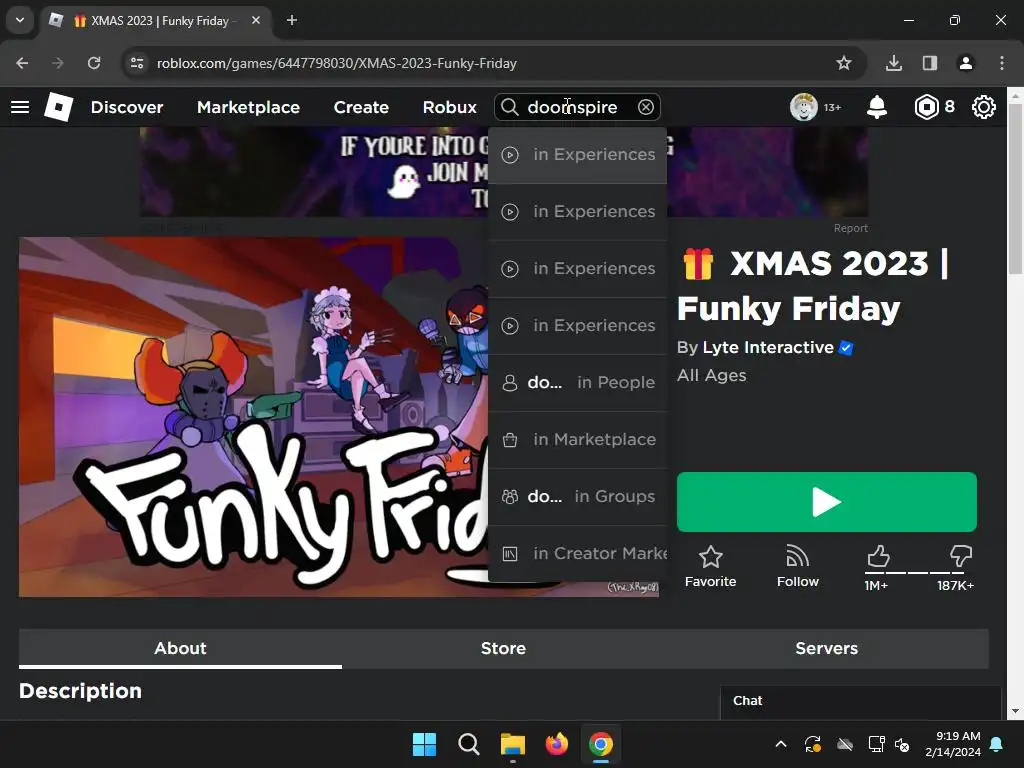
Task: Play the Funky Friday experience
Action: [827, 502]
